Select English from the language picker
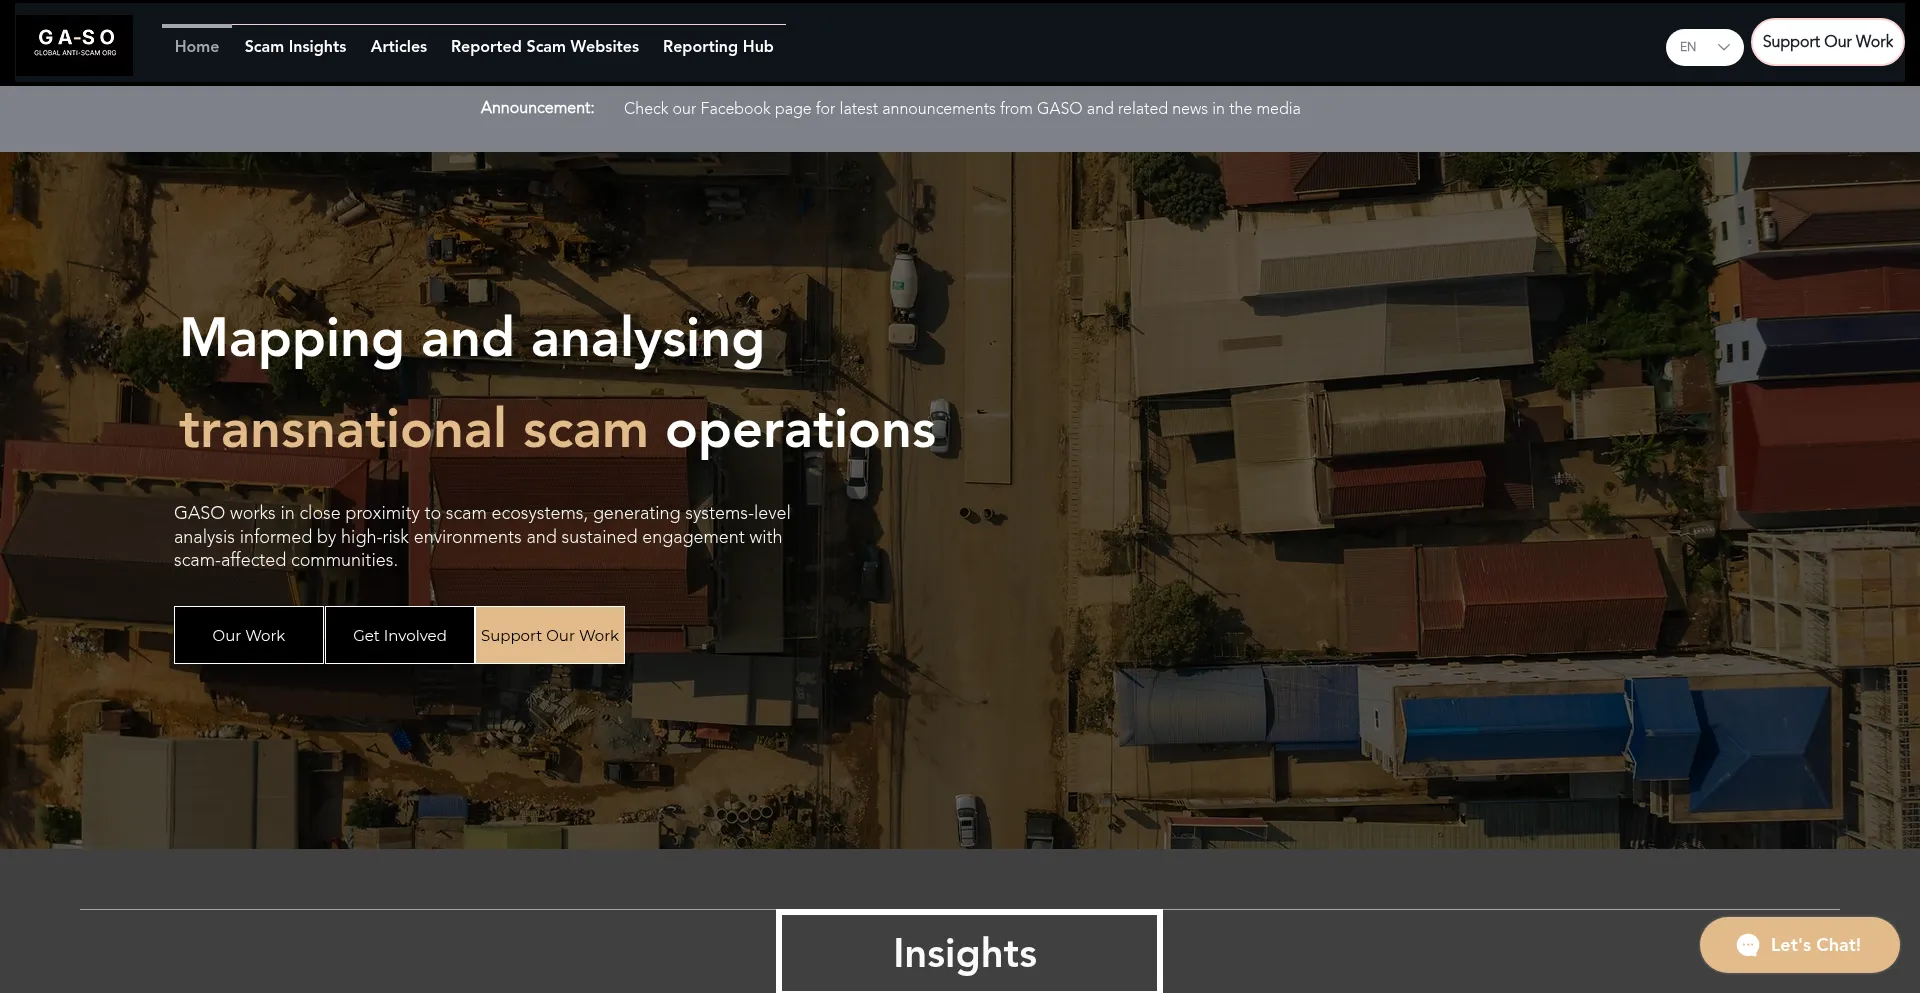The width and height of the screenshot is (1920, 993). pyautogui.click(x=1689, y=46)
